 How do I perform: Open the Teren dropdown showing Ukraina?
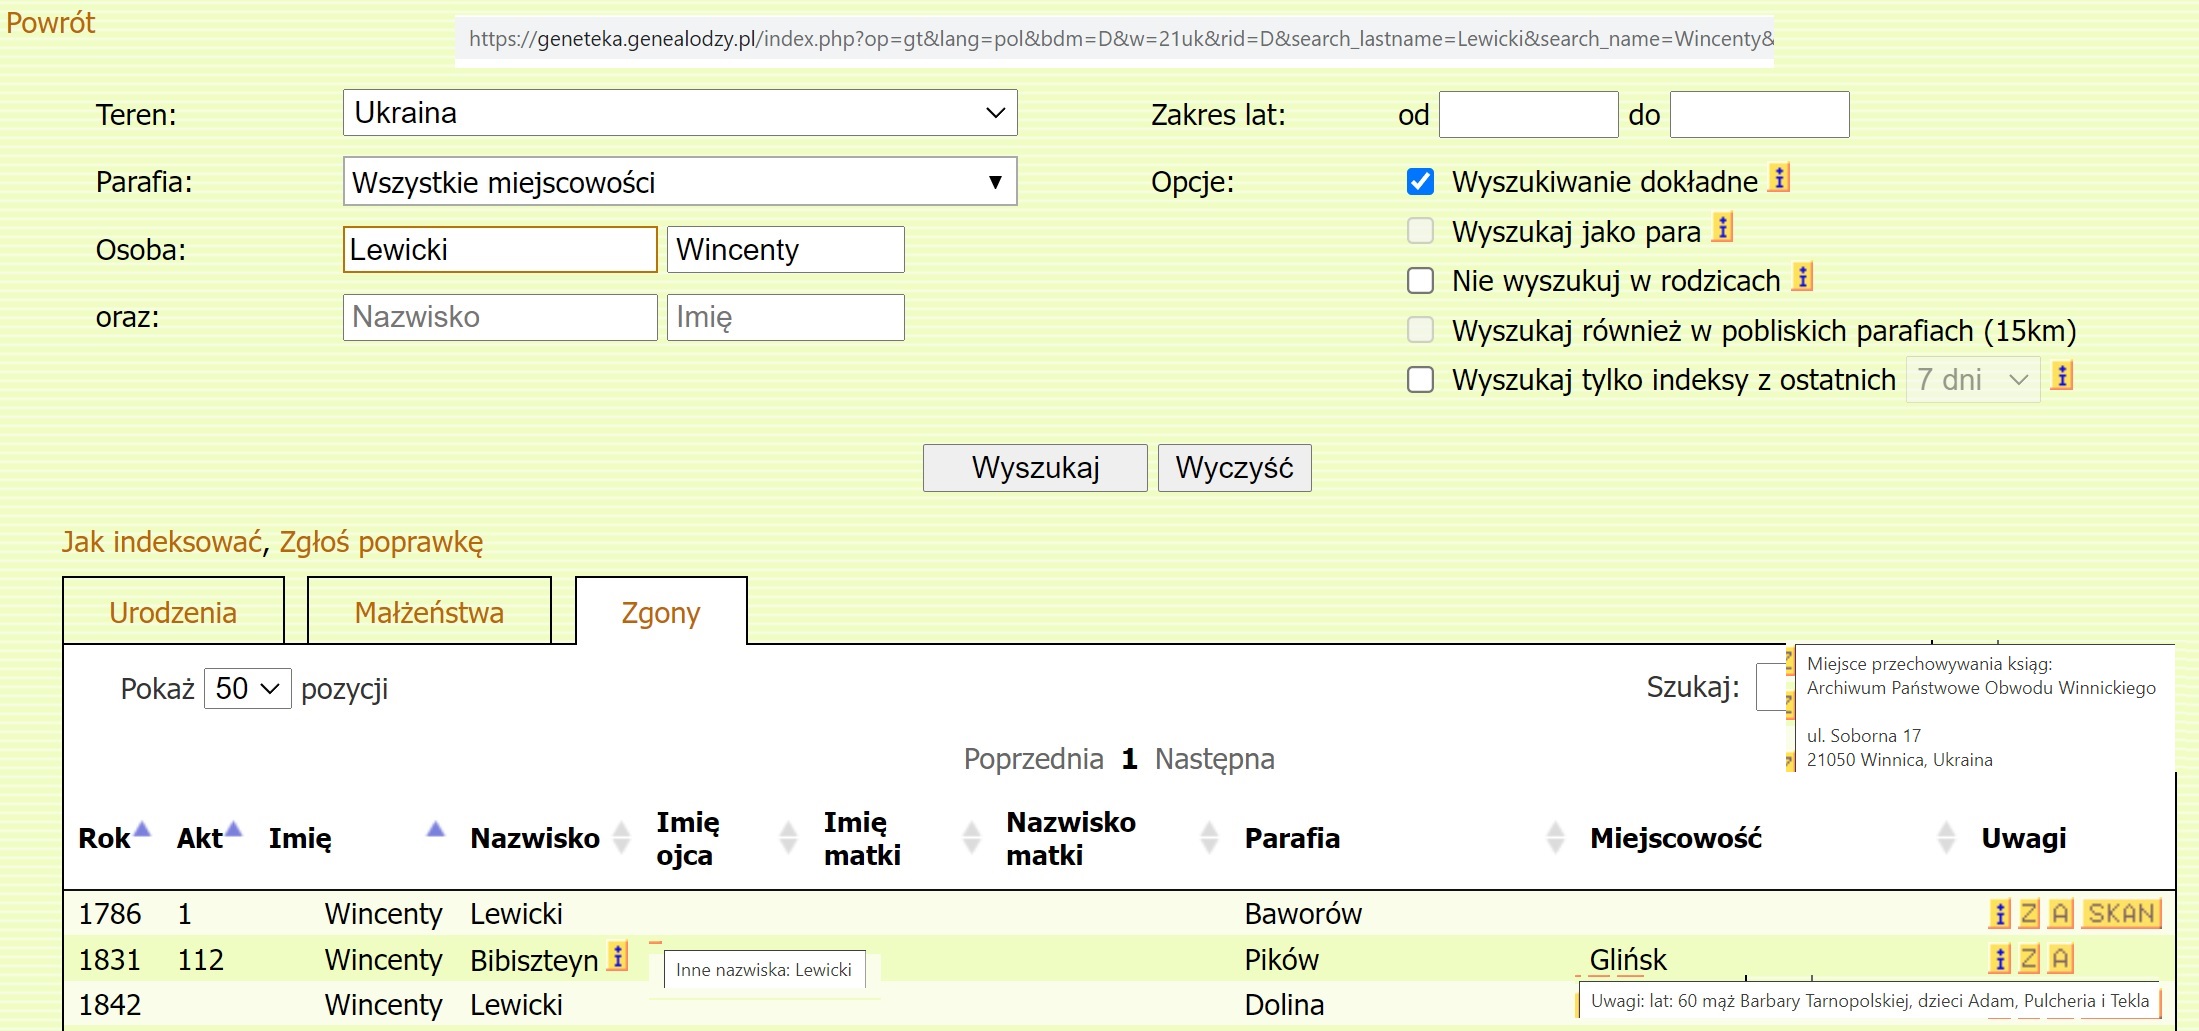tap(679, 113)
